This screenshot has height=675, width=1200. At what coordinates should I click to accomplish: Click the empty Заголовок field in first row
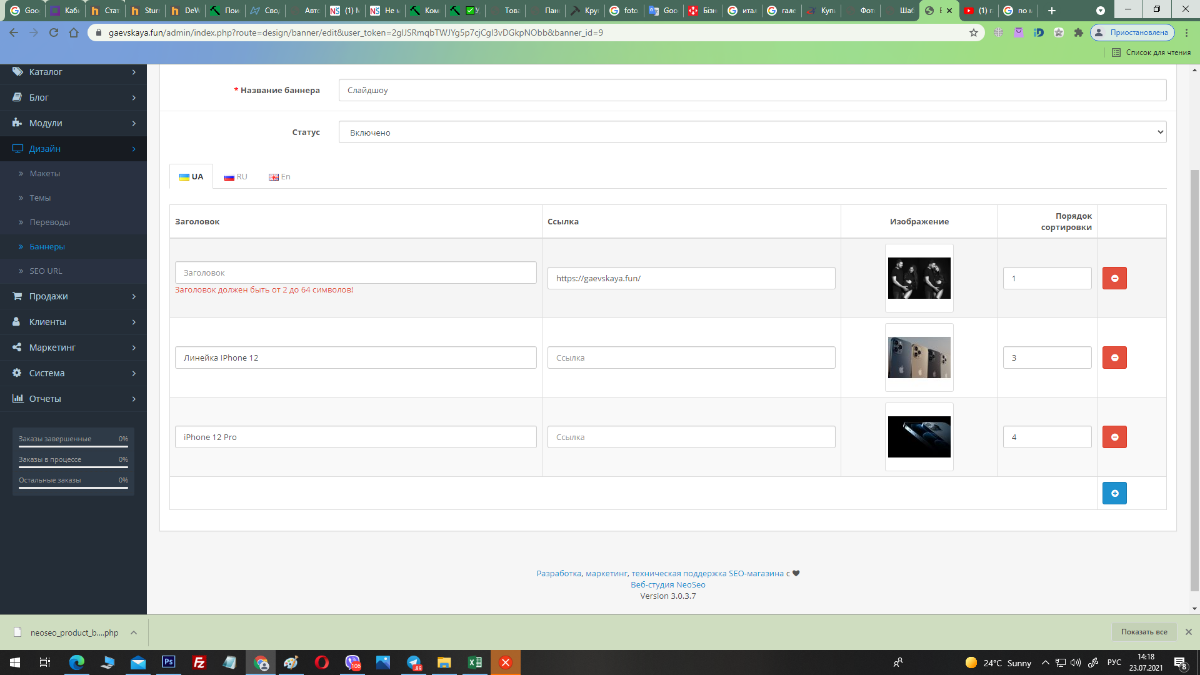[356, 272]
